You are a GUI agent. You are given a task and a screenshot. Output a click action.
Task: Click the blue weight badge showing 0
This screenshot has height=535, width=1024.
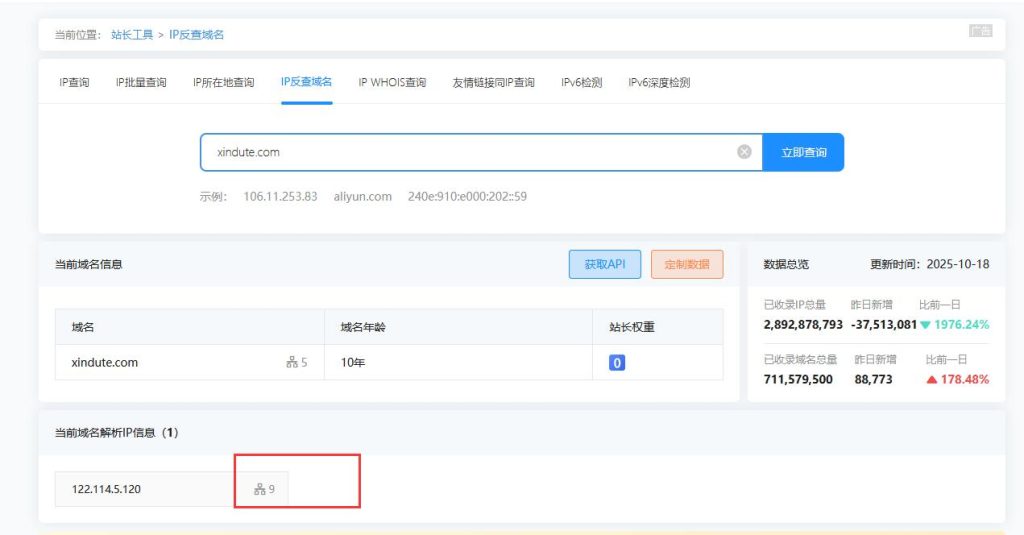(x=616, y=363)
